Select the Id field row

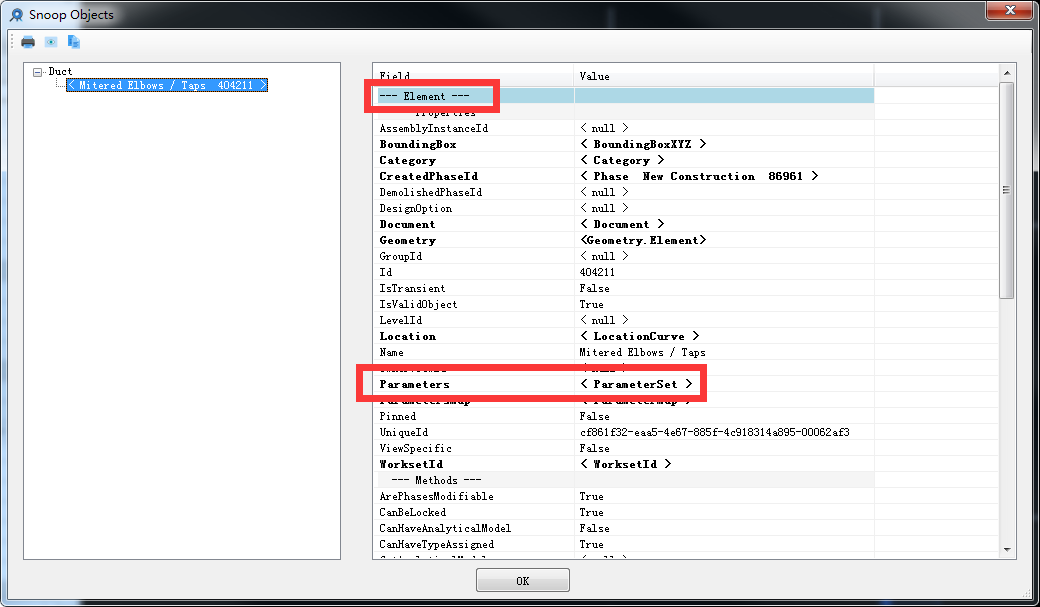click(x=623, y=272)
